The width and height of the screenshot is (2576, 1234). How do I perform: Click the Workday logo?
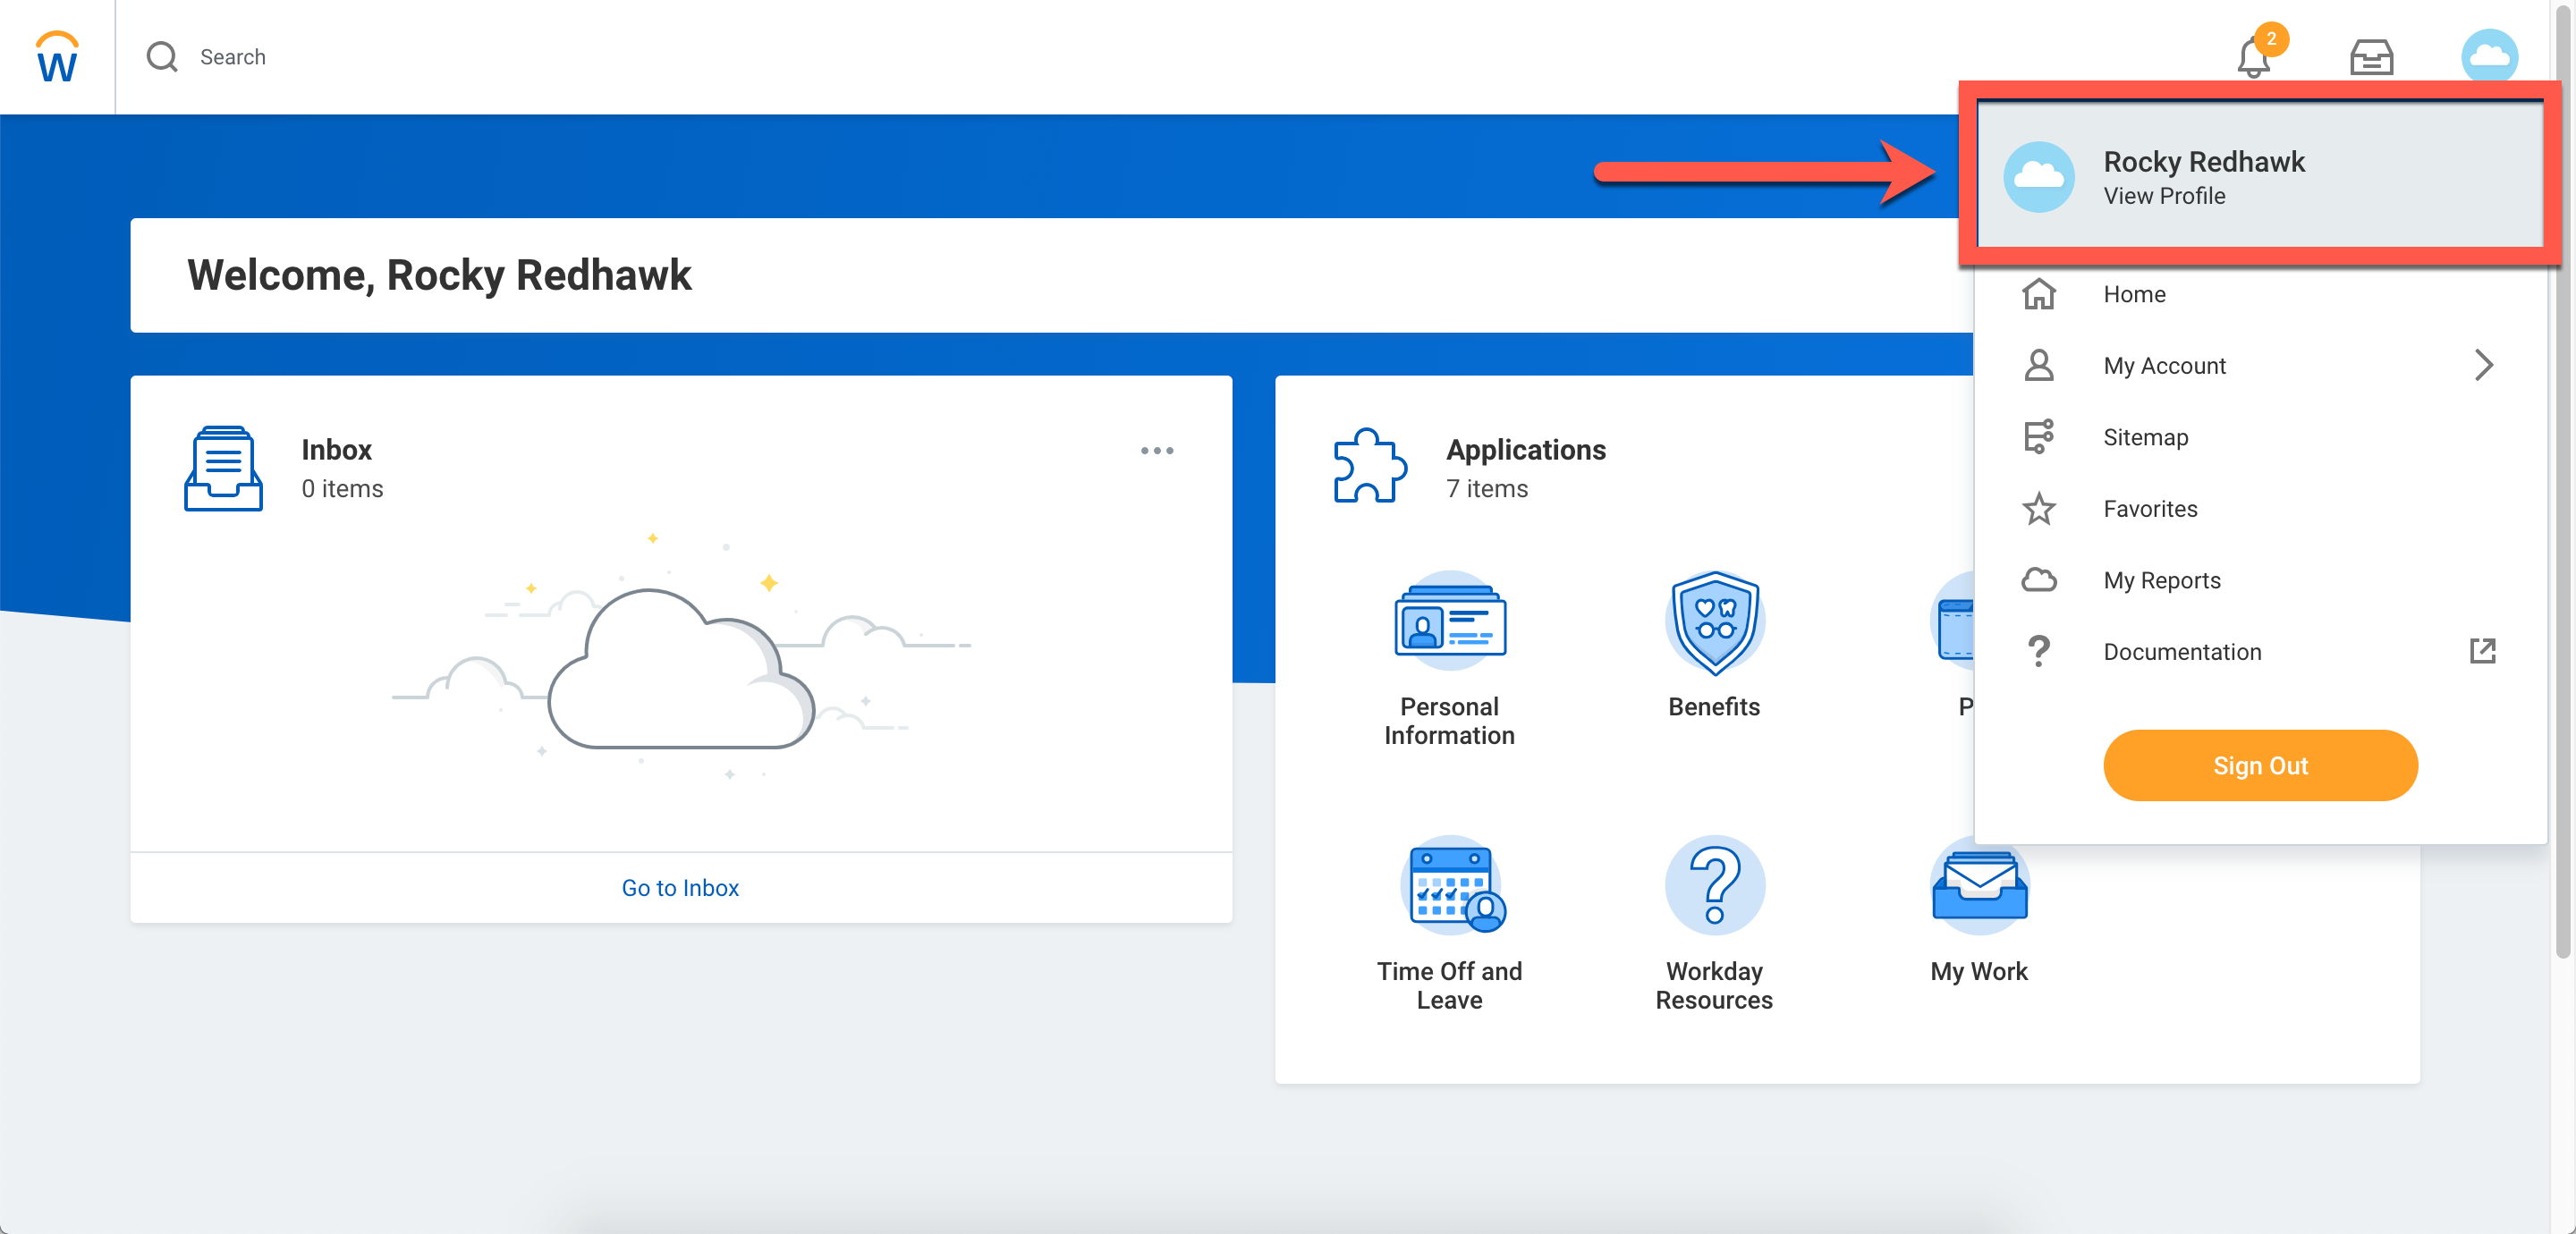pyautogui.click(x=57, y=57)
